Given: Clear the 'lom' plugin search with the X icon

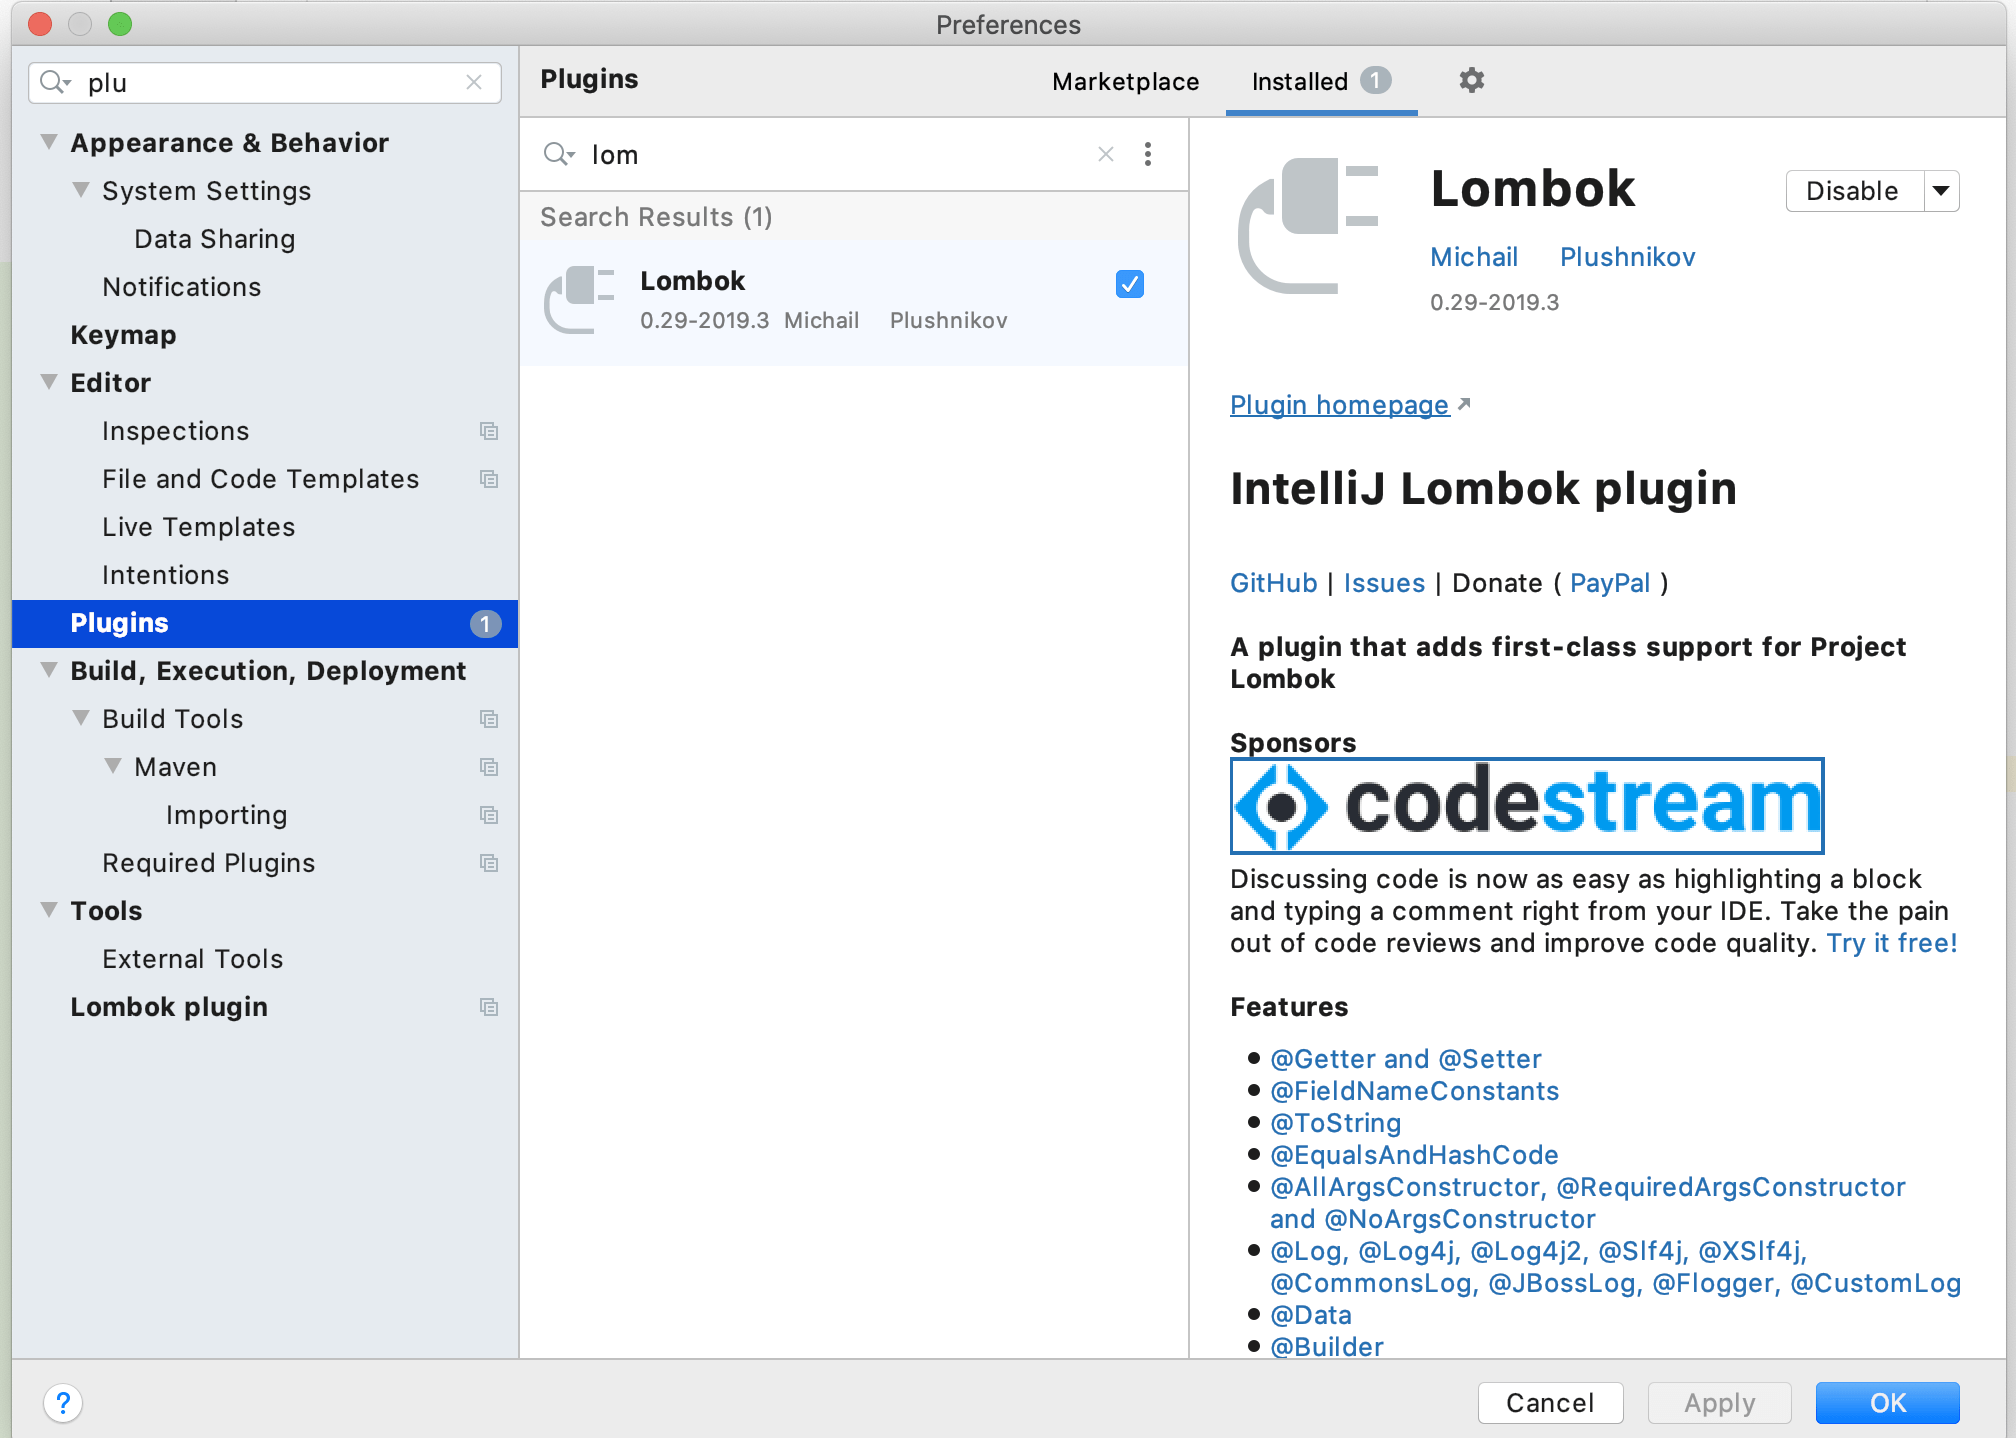Looking at the screenshot, I should tap(1105, 154).
